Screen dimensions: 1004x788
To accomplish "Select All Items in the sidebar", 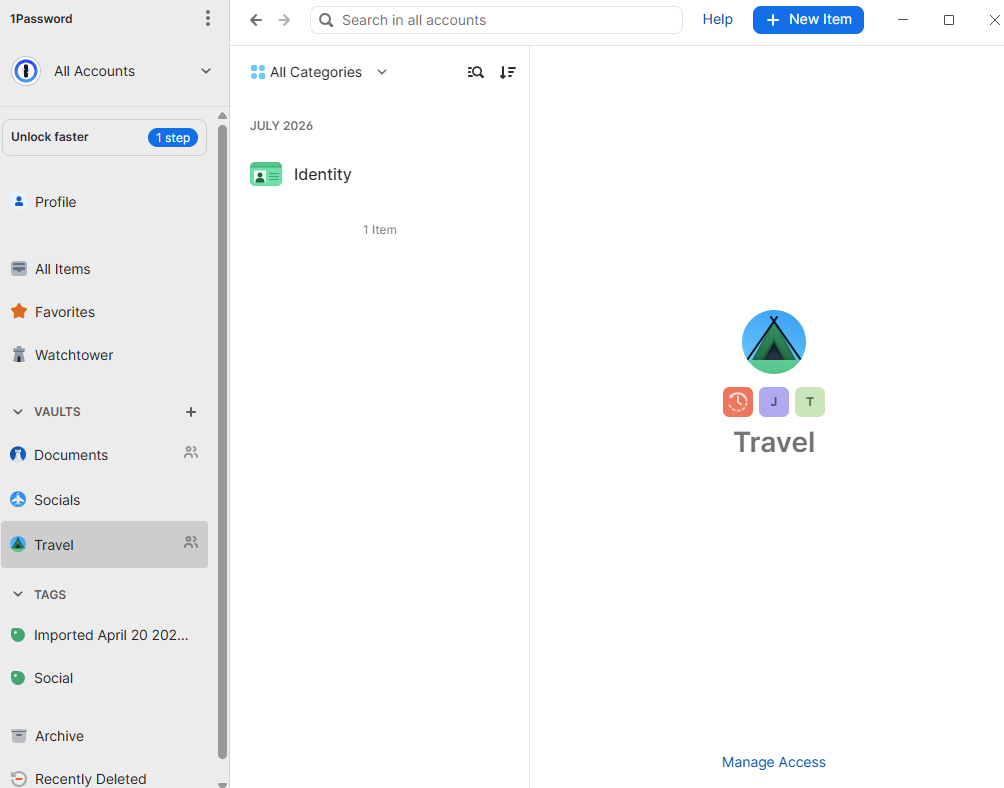I will 104,269.
